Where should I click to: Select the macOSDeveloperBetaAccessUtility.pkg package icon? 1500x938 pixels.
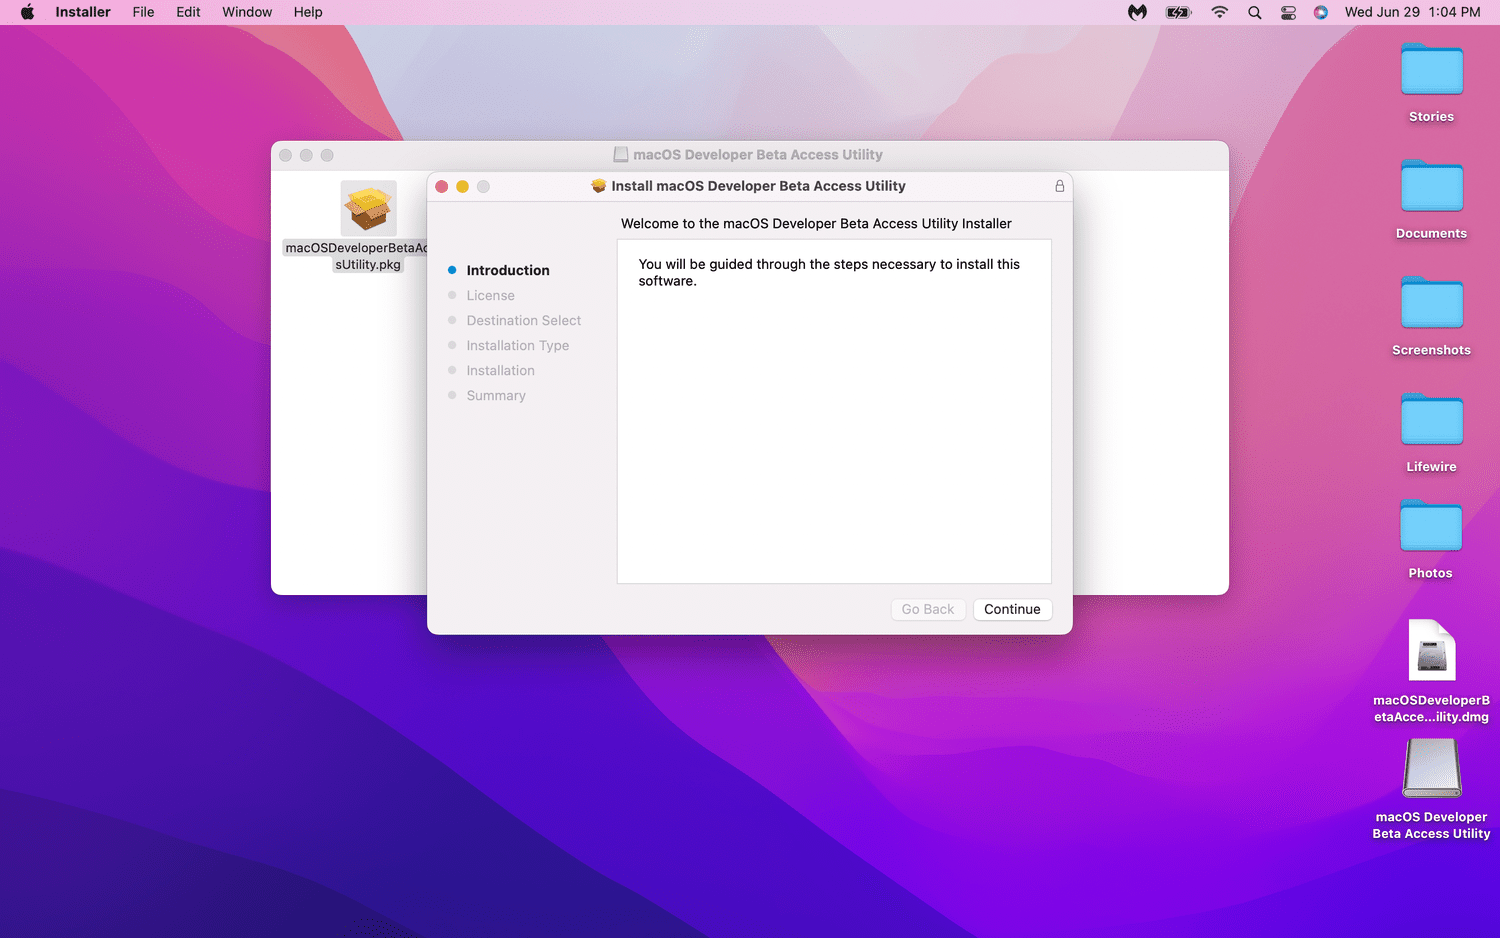point(368,208)
